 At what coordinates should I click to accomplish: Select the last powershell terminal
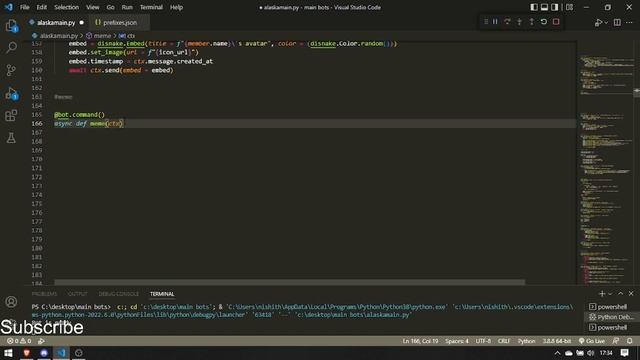click(611, 327)
